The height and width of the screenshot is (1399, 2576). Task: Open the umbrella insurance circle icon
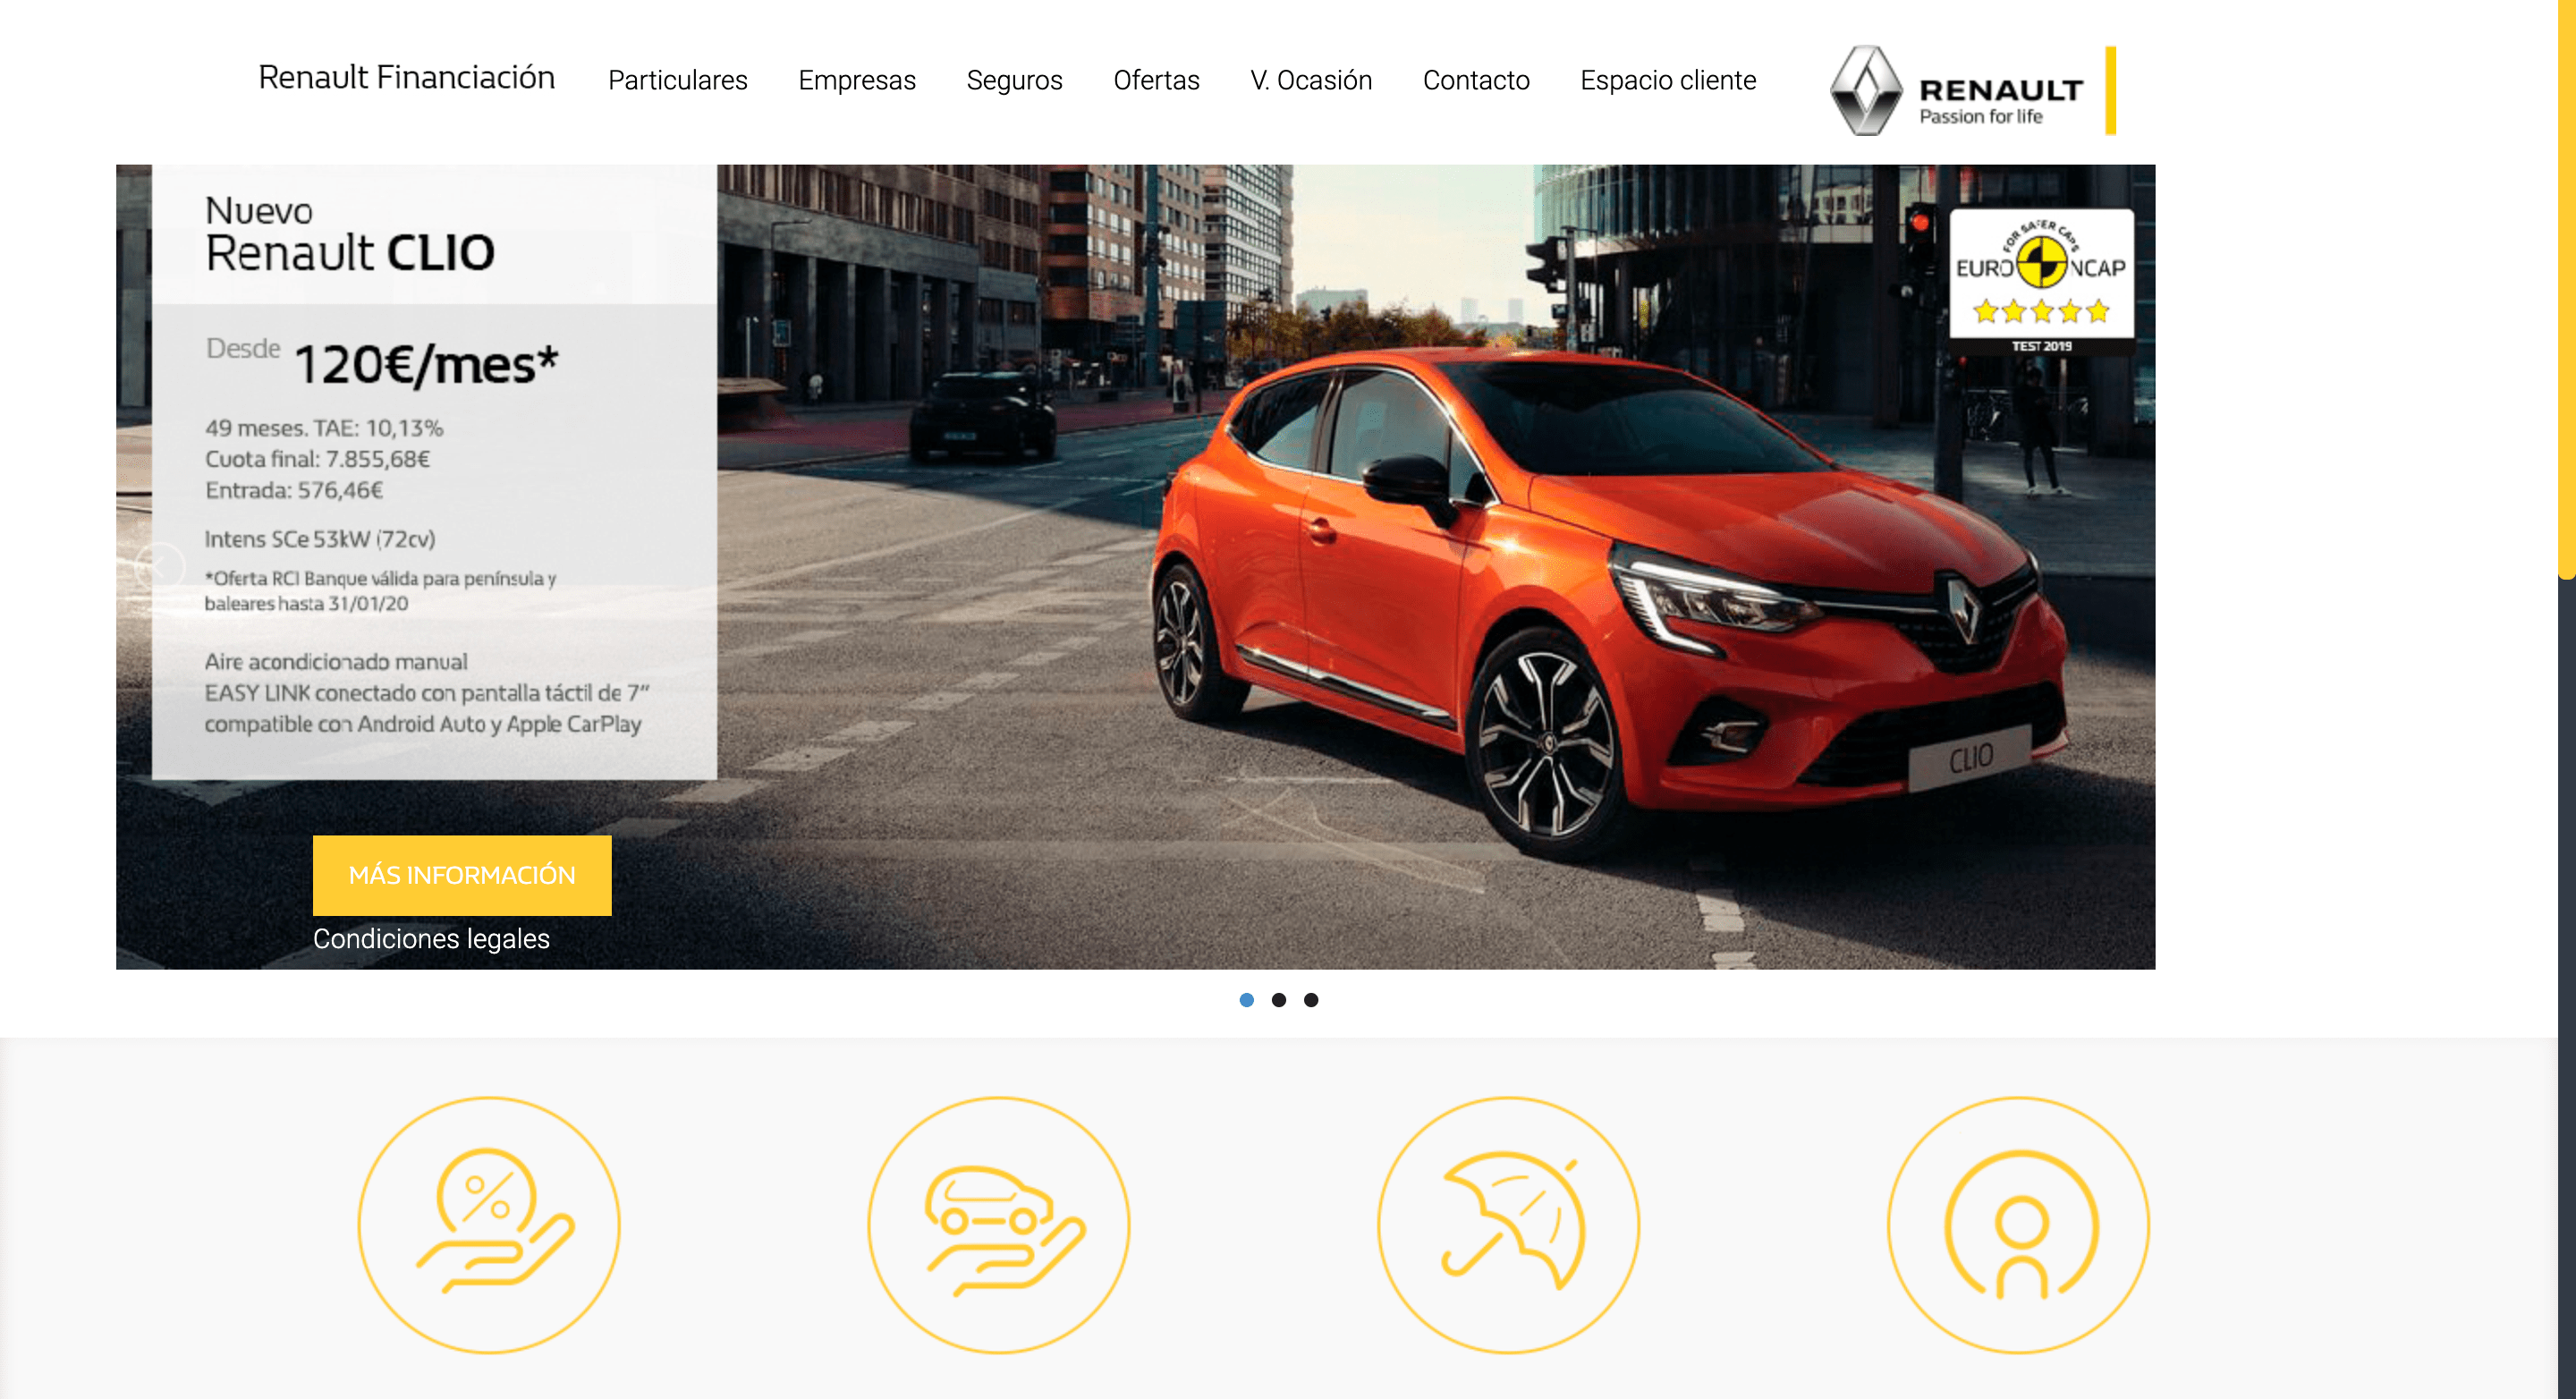click(x=1508, y=1225)
